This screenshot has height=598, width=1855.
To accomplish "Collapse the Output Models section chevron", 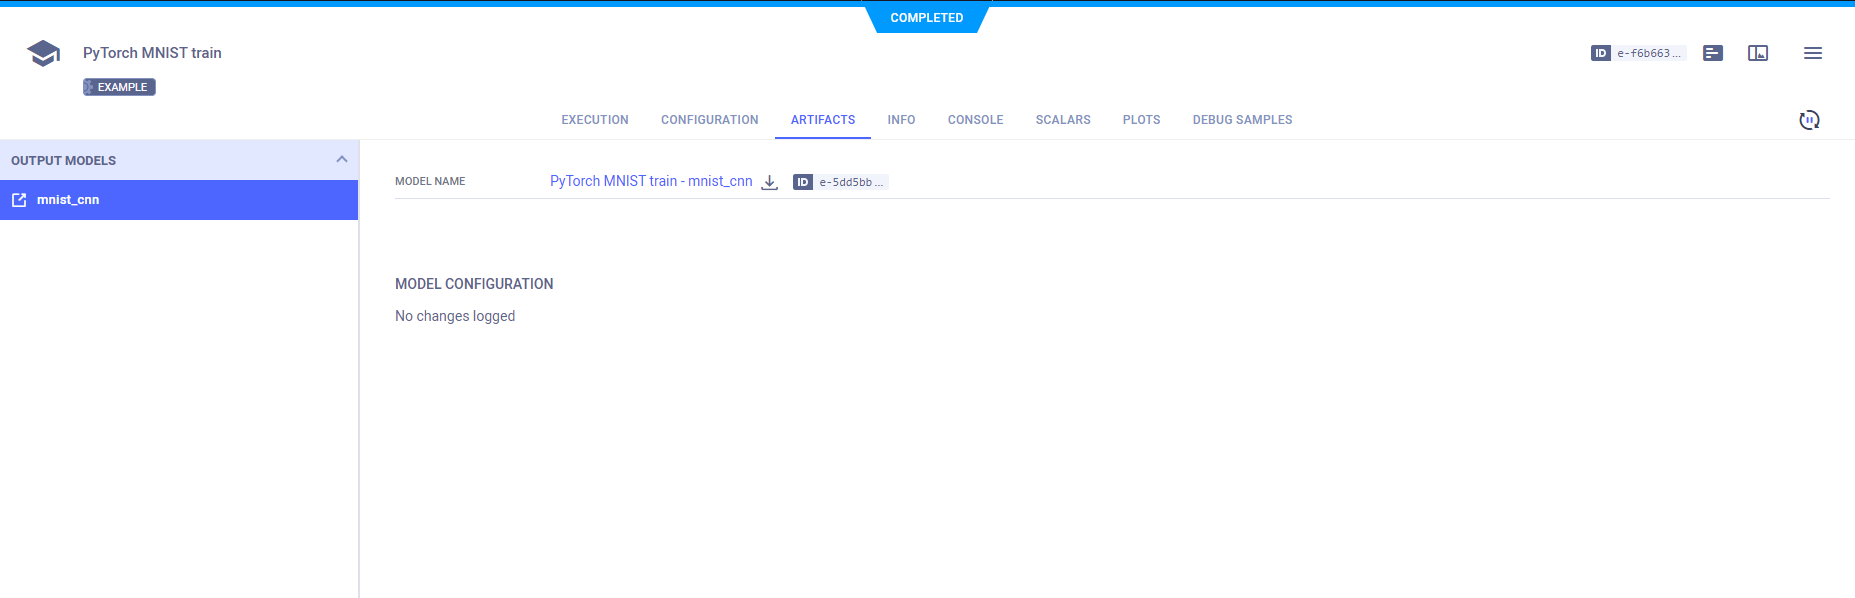I will (342, 160).
